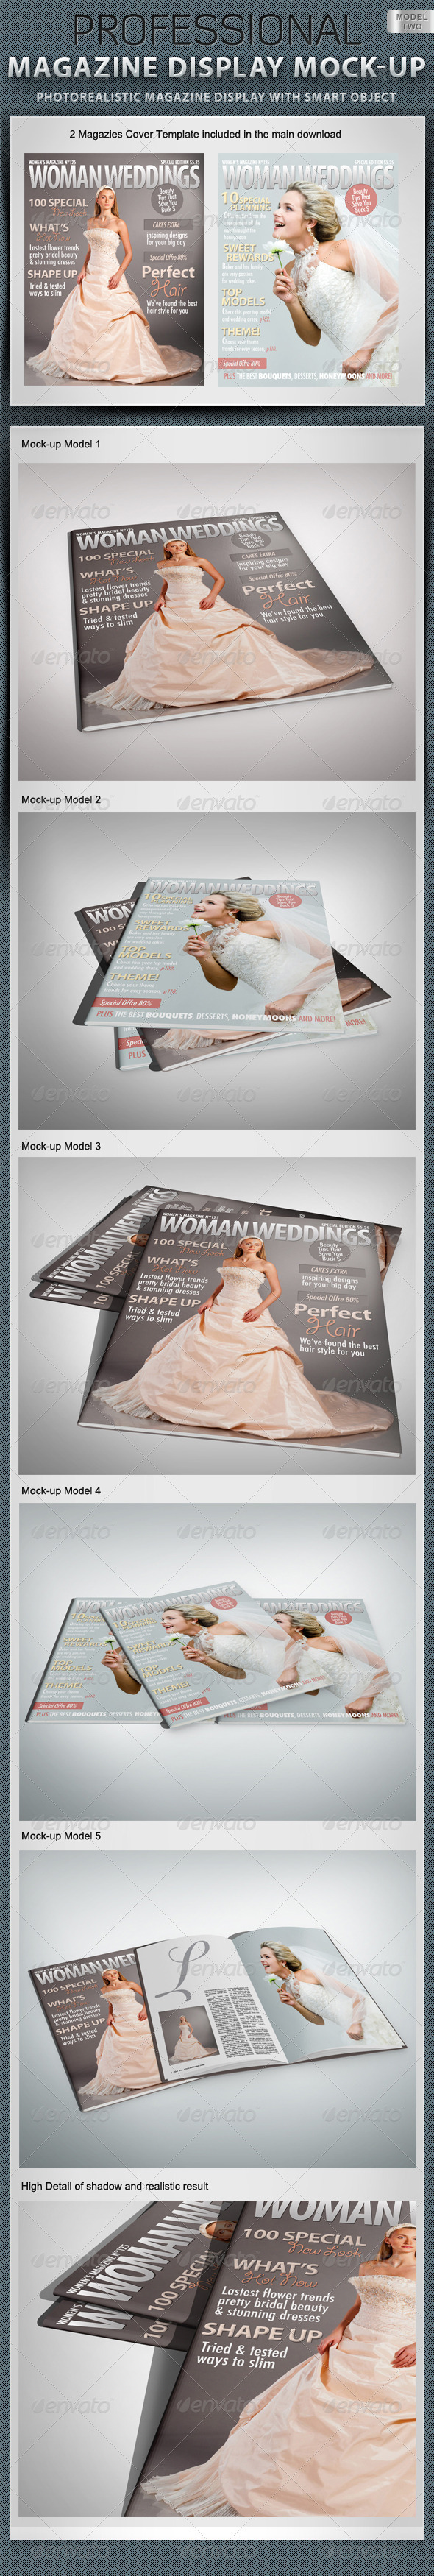Click the Mock-up Model 5 label
Viewport: 434px width, 2576px height.
tap(61, 1836)
